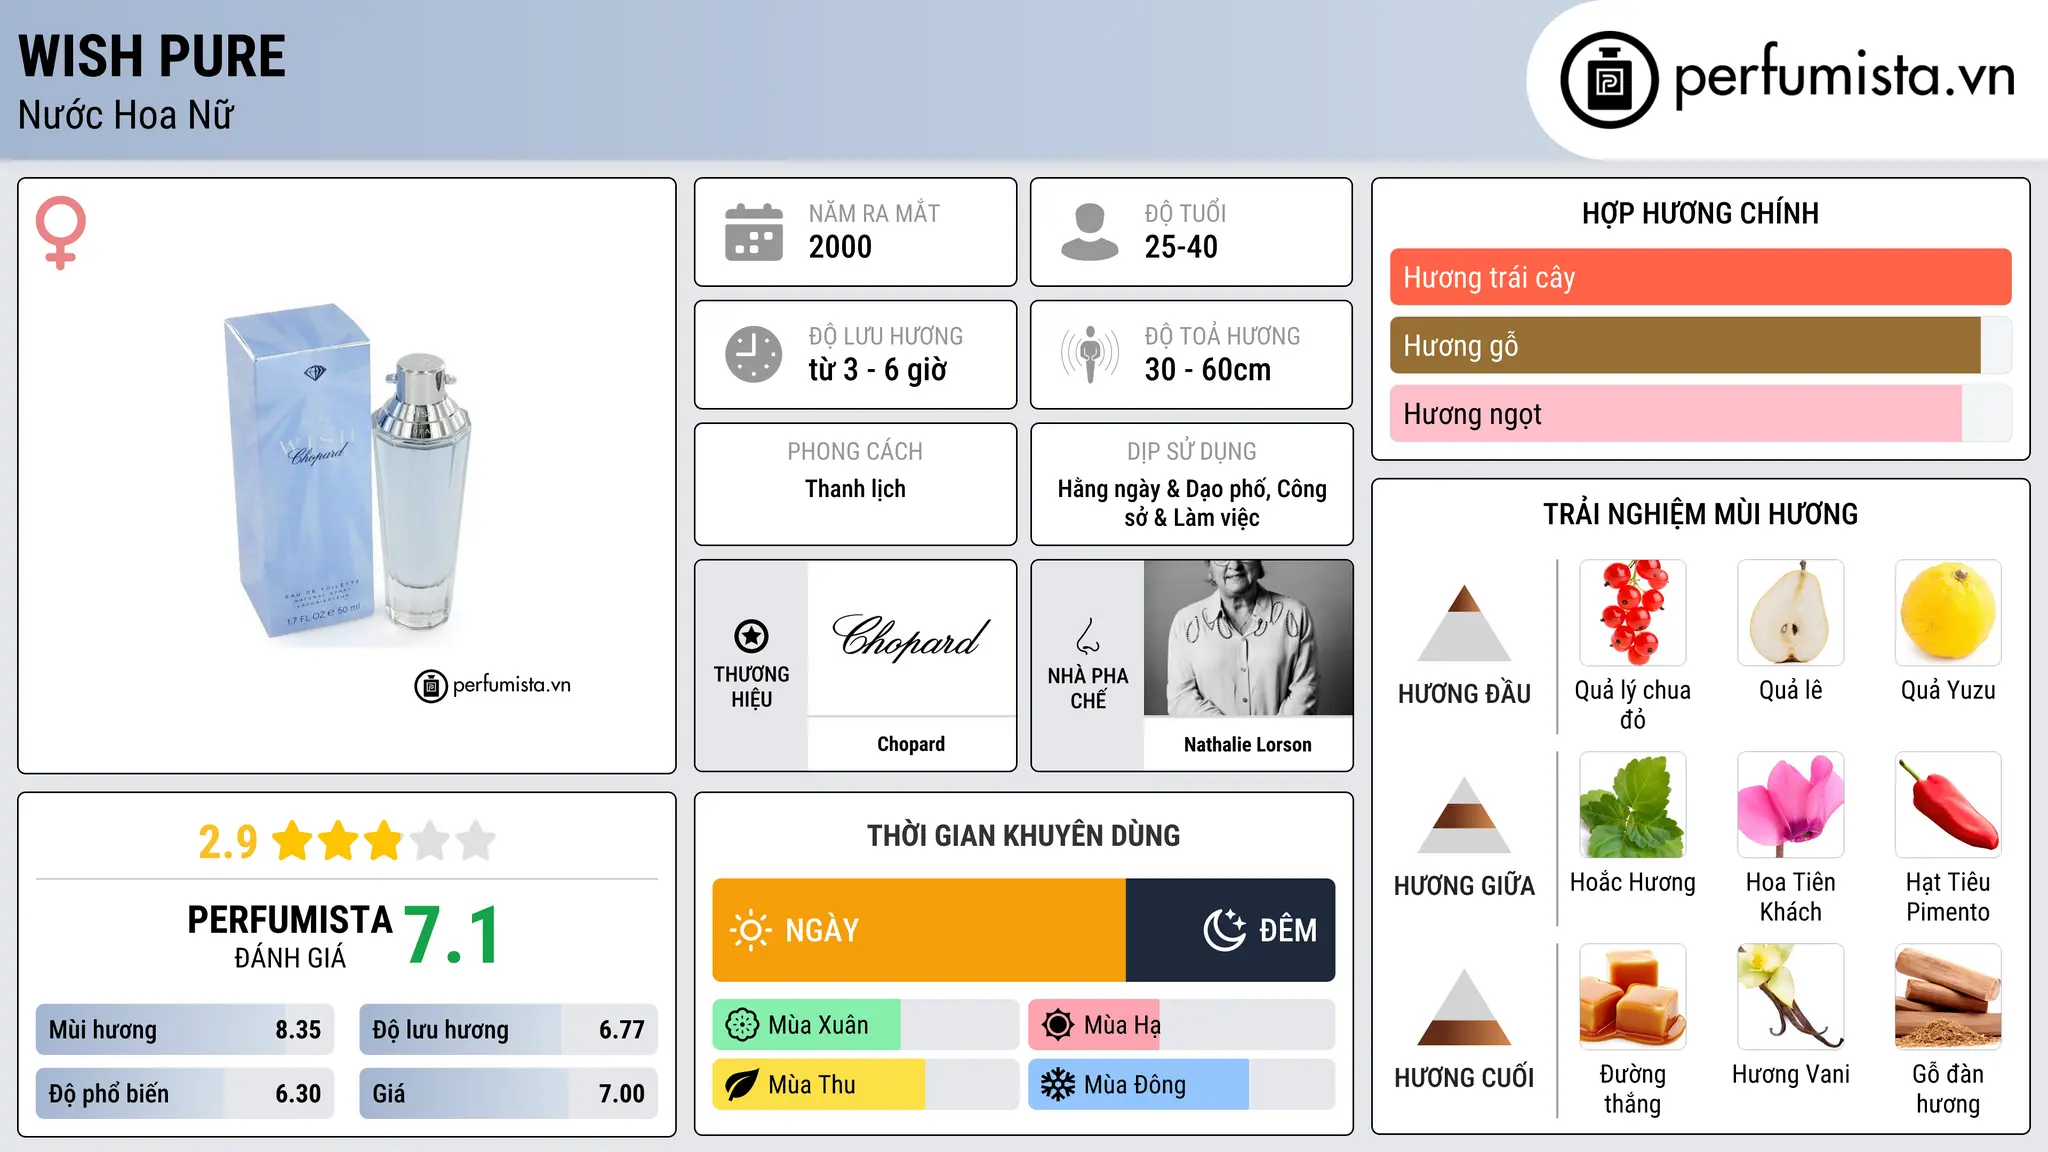Click the Thời Gian Khuyên Dùng heading
The width and height of the screenshot is (2048, 1152).
[1023, 835]
